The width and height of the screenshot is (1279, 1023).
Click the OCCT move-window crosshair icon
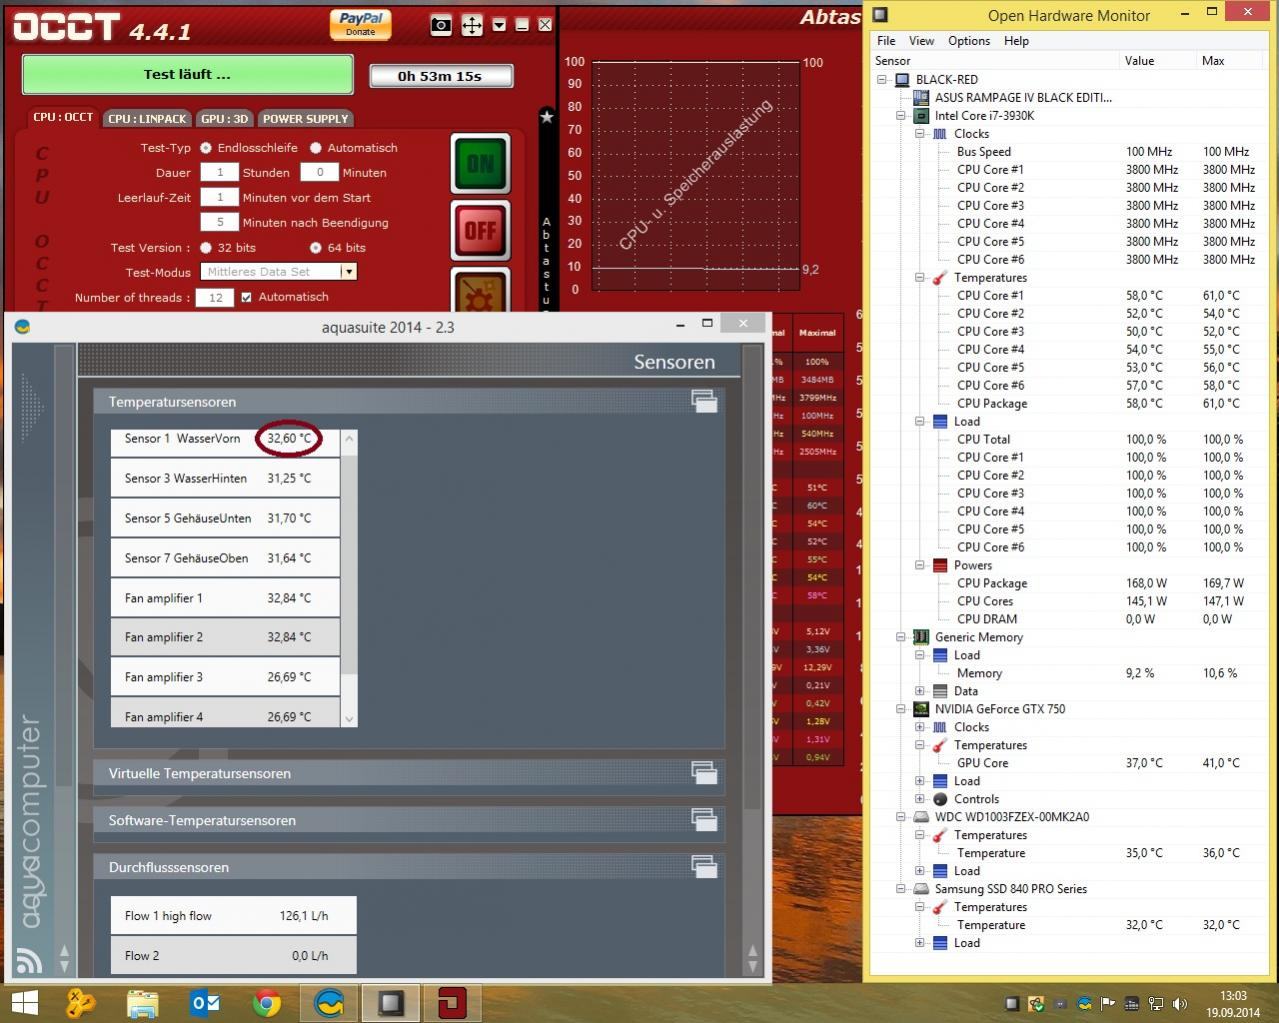[472, 25]
